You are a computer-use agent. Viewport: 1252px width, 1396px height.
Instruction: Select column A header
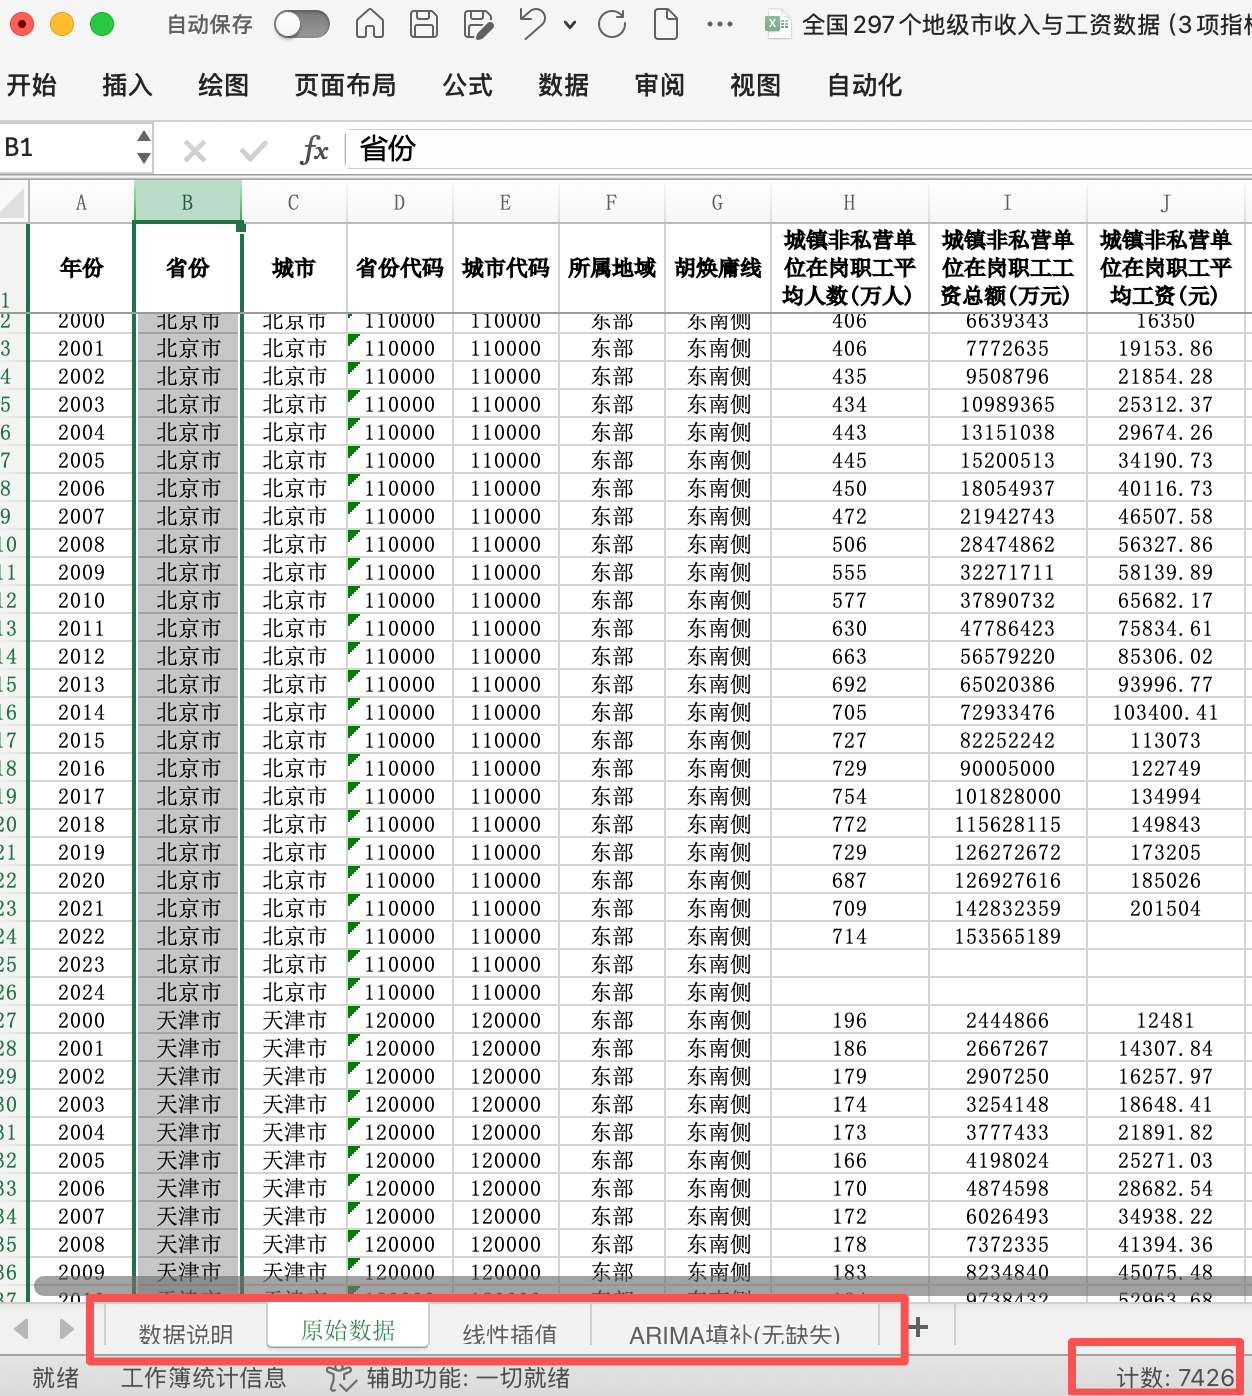(81, 203)
